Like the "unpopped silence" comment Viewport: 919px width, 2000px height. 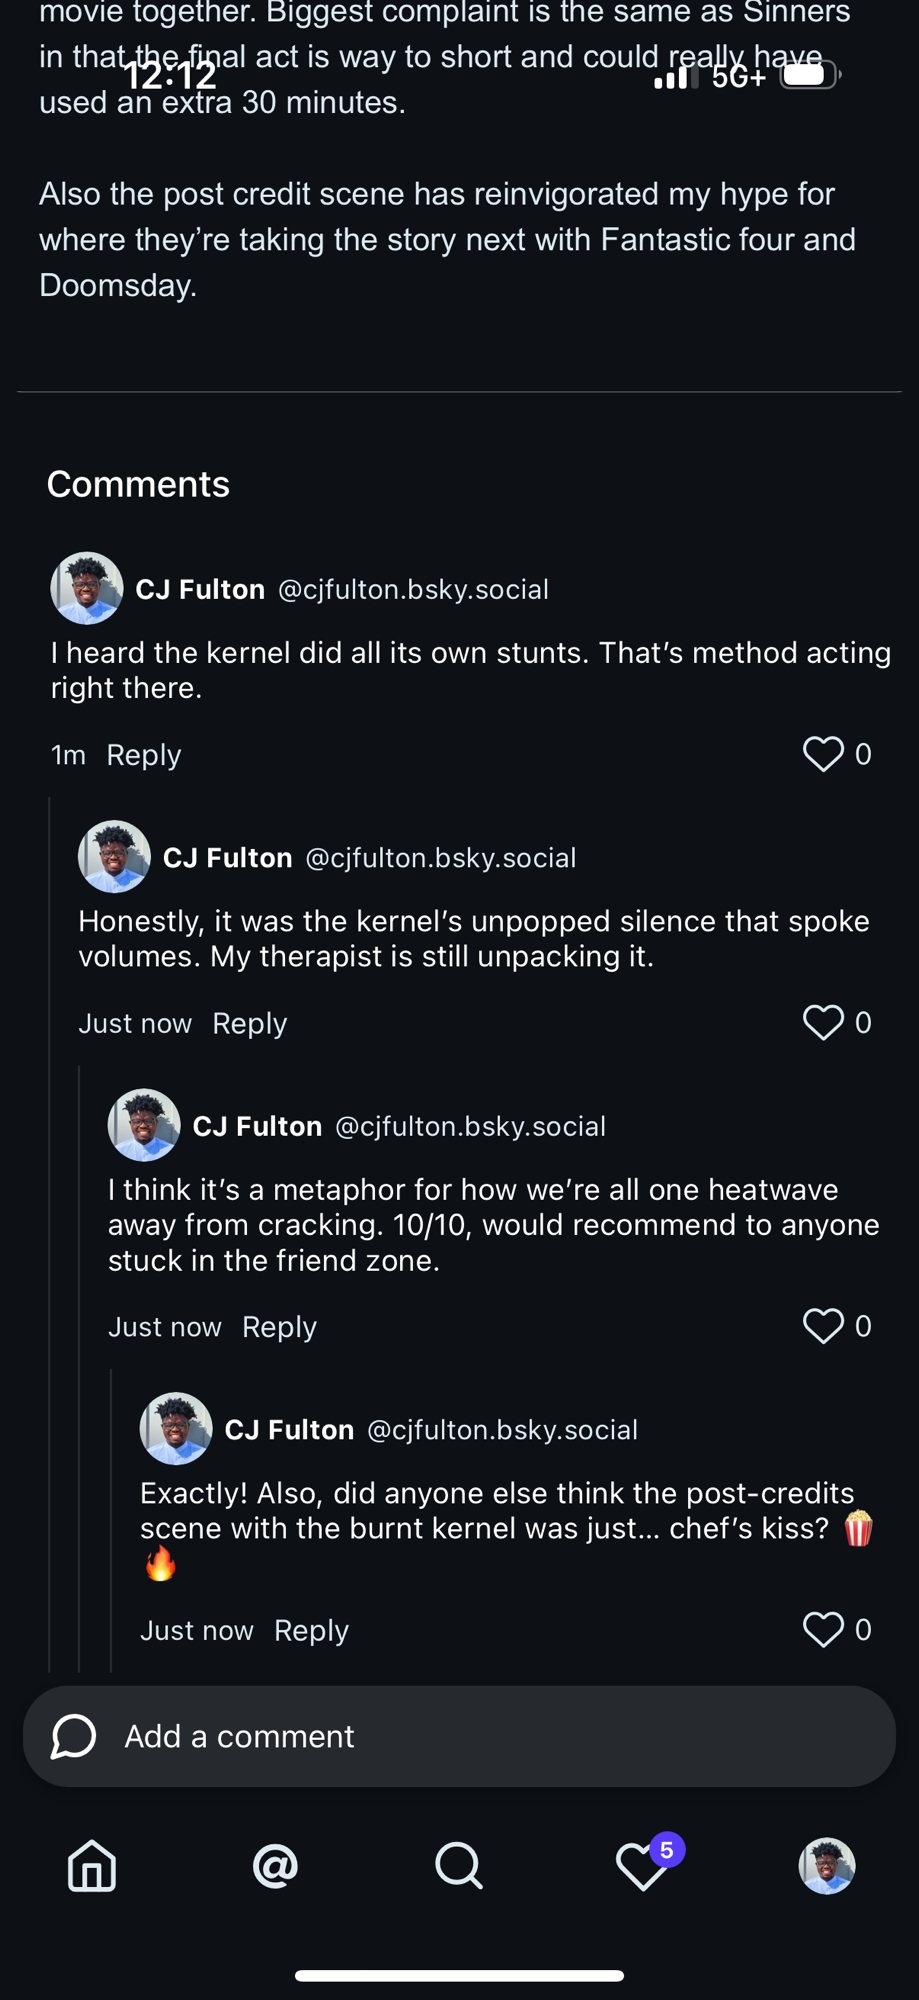(824, 1022)
